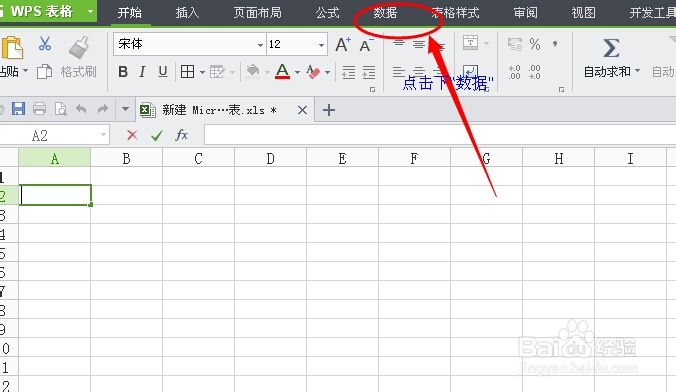Click the merge cells icon
Viewport: 676px width, 392px height.
tap(470, 43)
